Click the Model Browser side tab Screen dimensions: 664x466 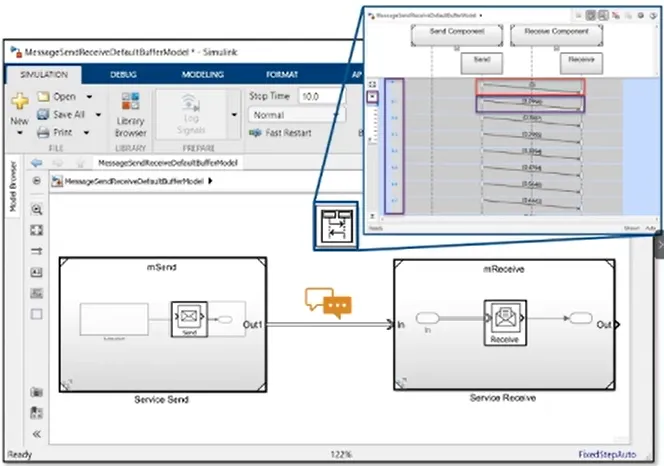coord(13,186)
